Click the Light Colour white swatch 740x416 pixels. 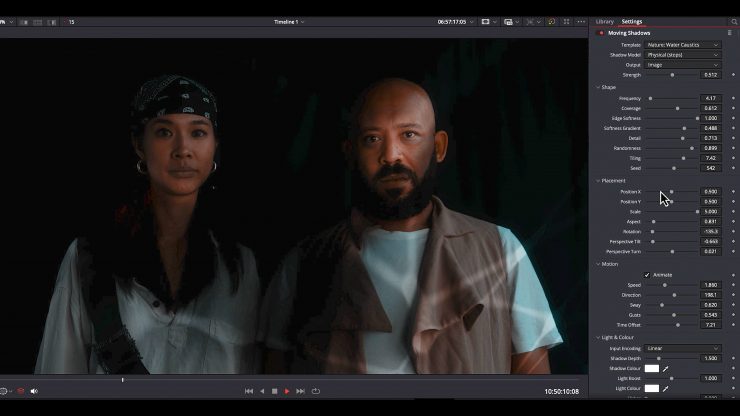click(x=652, y=388)
